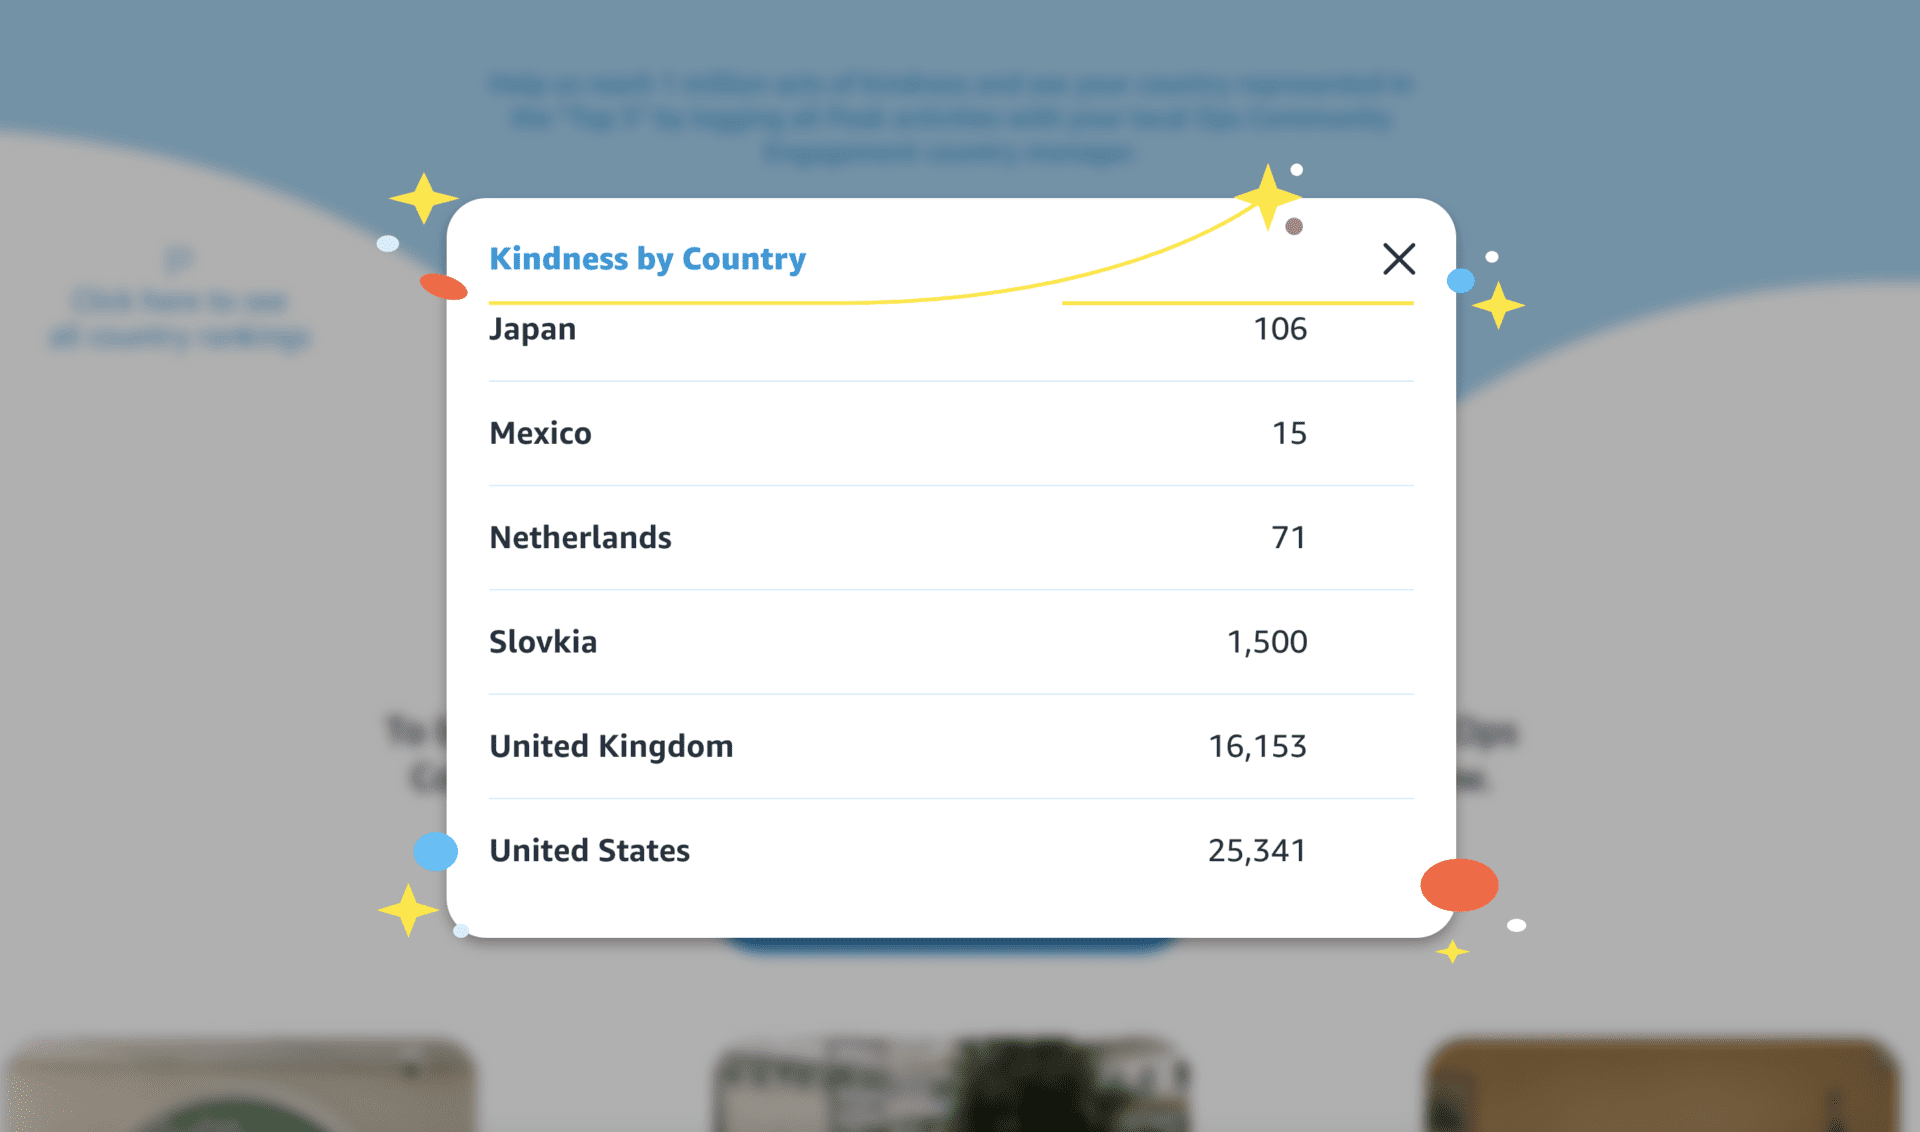1920x1132 pixels.
Task: Click the Mexico country name
Action: pos(540,433)
